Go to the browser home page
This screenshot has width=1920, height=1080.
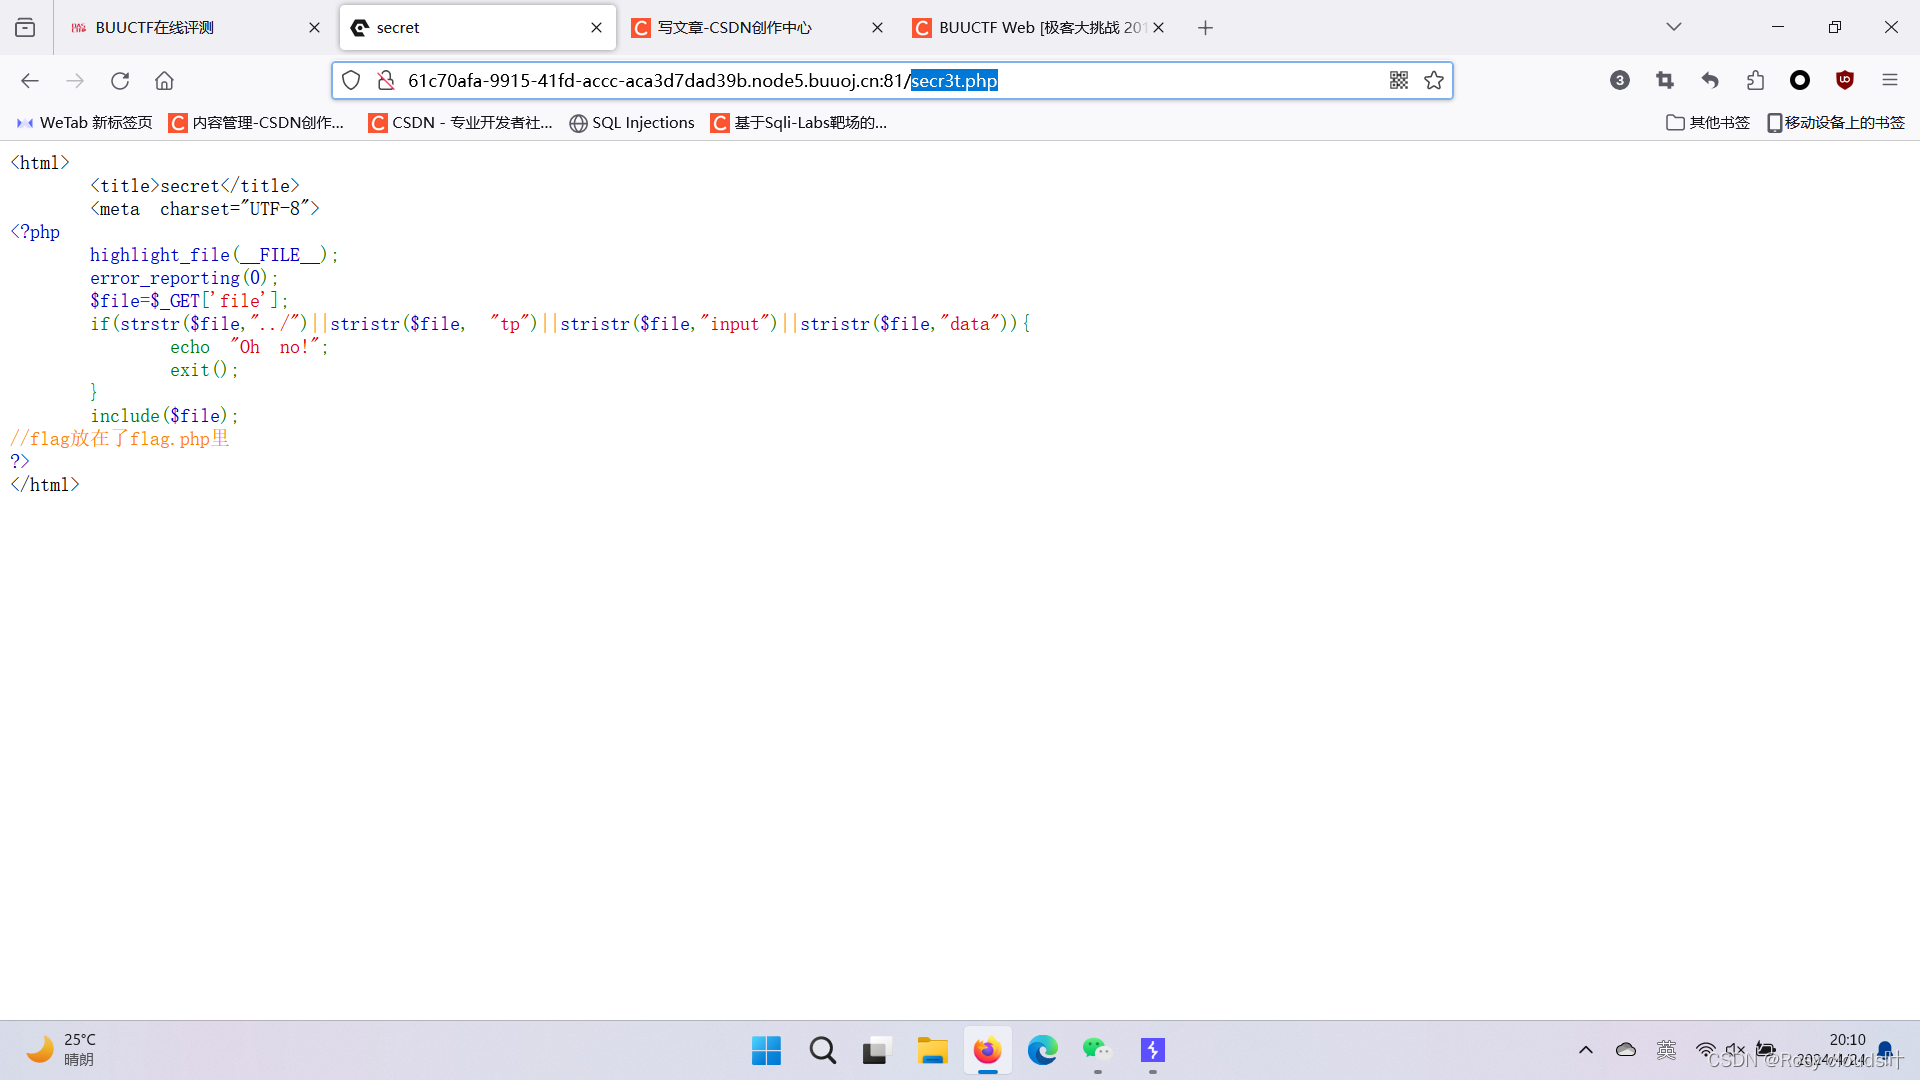point(164,81)
